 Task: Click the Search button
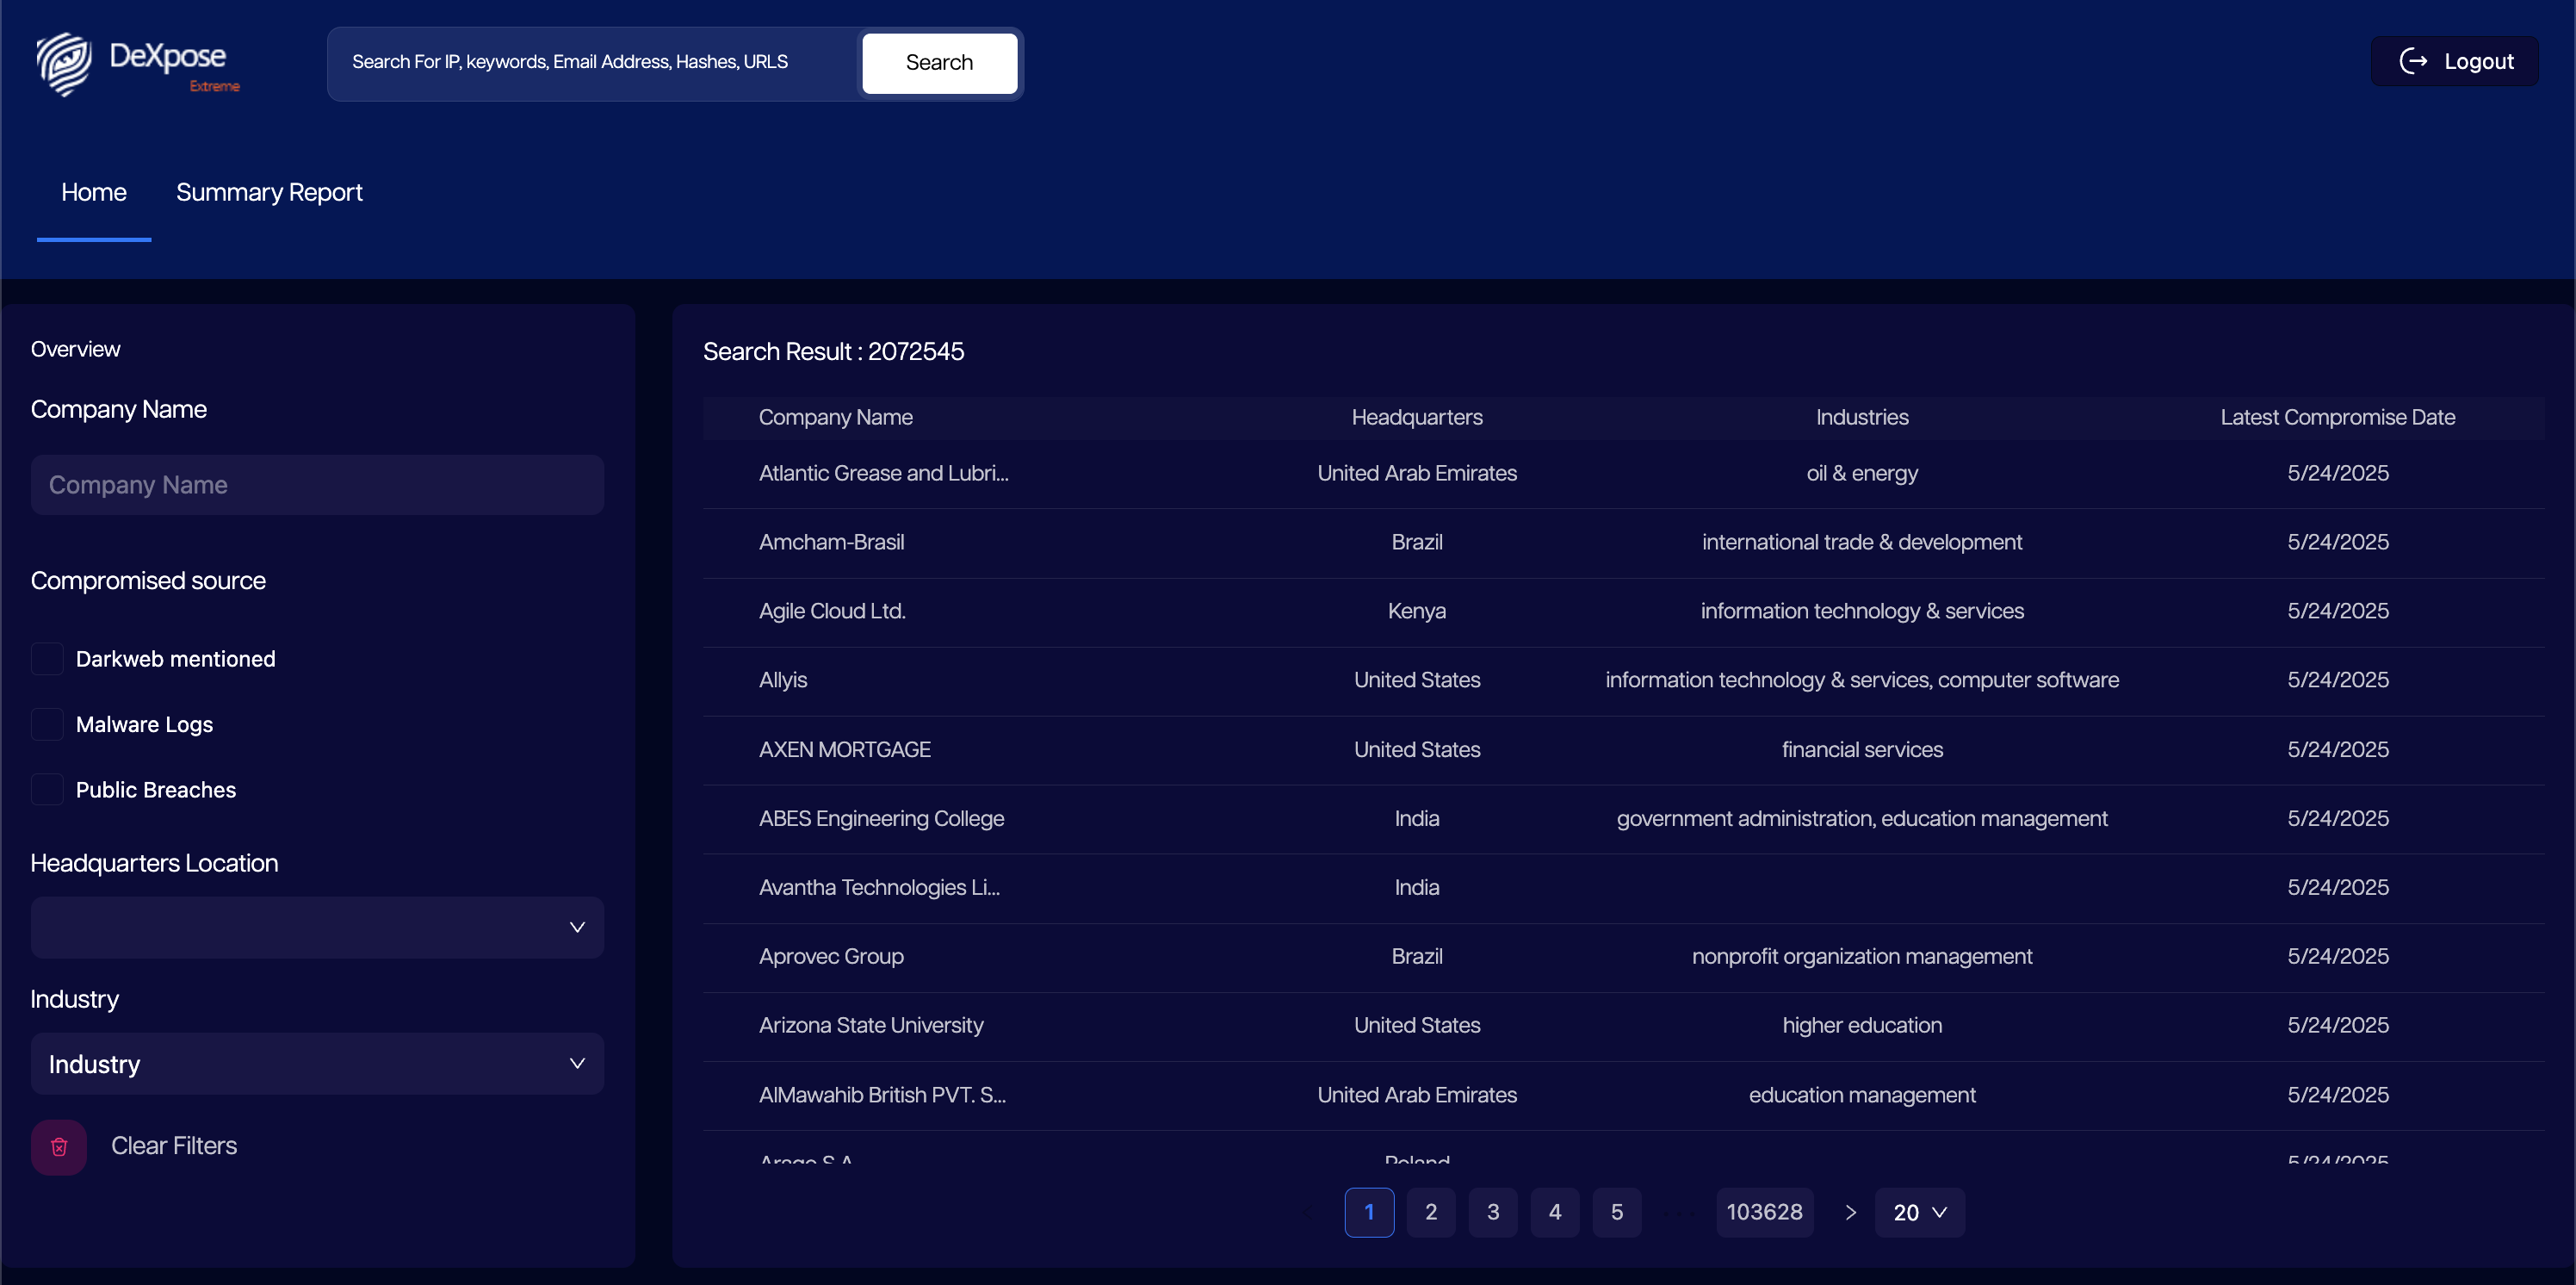pyautogui.click(x=939, y=62)
